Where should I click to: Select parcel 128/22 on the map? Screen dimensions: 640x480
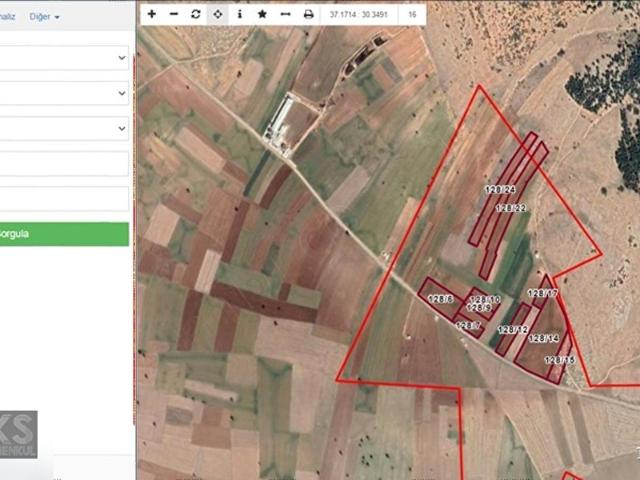(x=511, y=209)
